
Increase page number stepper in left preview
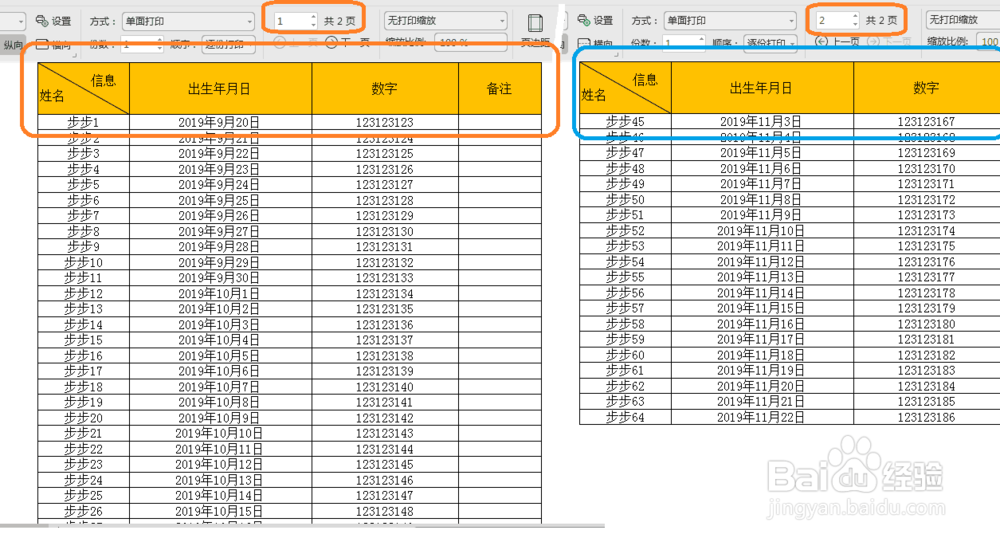click(313, 17)
